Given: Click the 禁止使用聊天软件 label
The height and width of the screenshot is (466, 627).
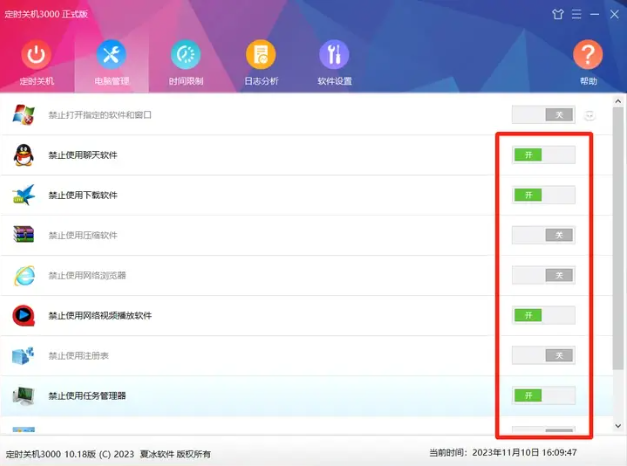Looking at the screenshot, I should click(x=83, y=155).
